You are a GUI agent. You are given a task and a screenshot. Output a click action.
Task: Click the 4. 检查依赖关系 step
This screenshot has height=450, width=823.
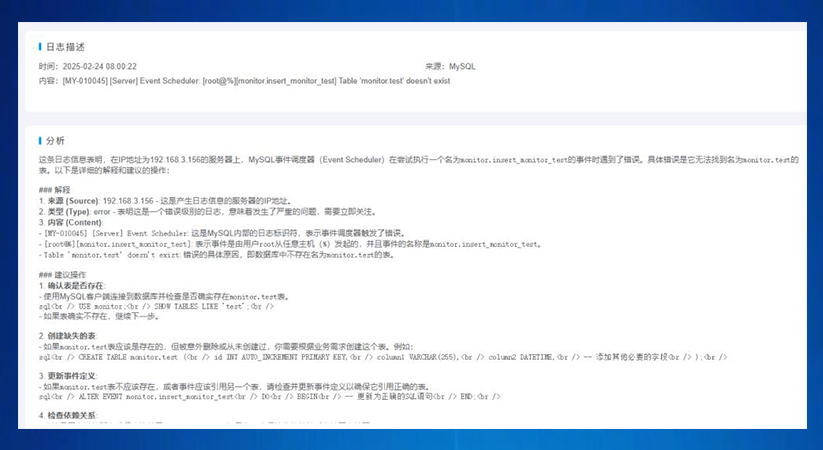point(68,416)
